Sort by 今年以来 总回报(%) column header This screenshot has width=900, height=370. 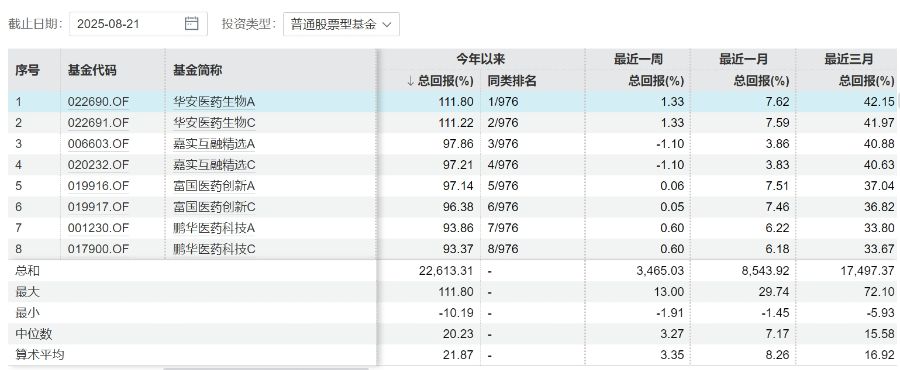point(440,81)
